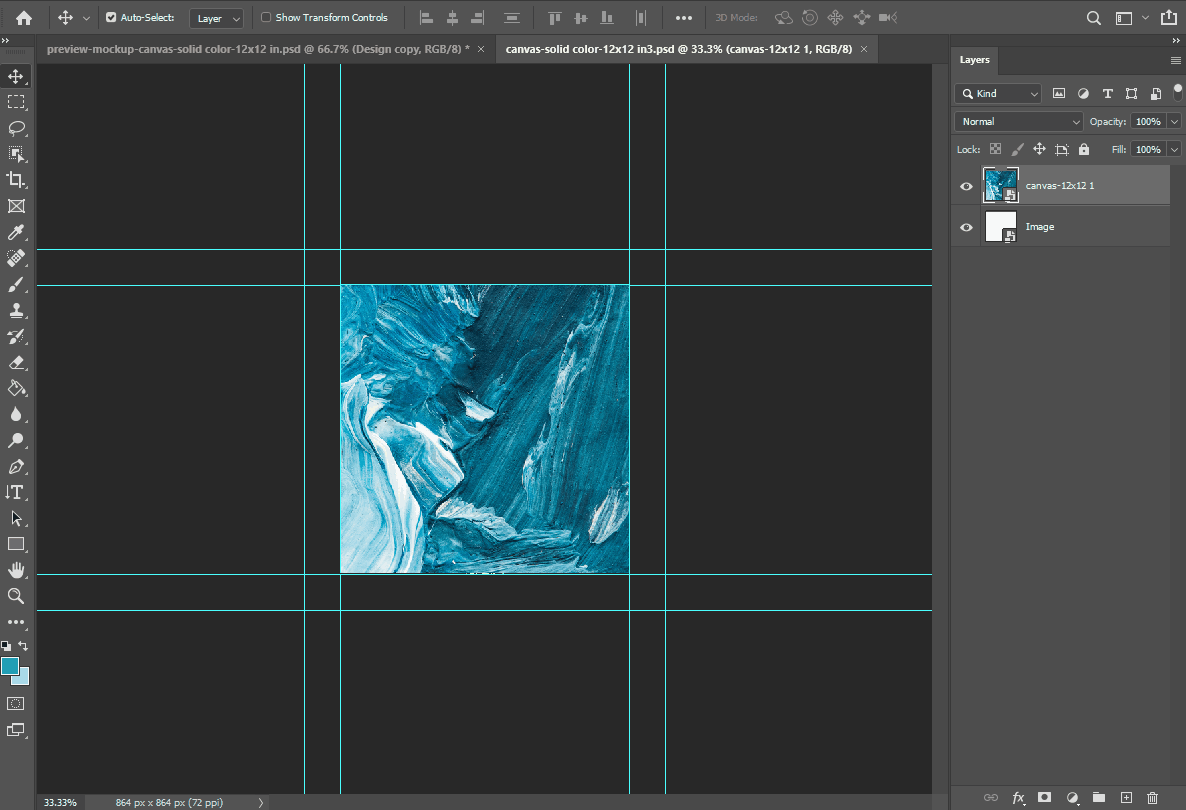Image resolution: width=1186 pixels, height=810 pixels.
Task: Select the Move tool in toolbar
Action: pyautogui.click(x=16, y=76)
